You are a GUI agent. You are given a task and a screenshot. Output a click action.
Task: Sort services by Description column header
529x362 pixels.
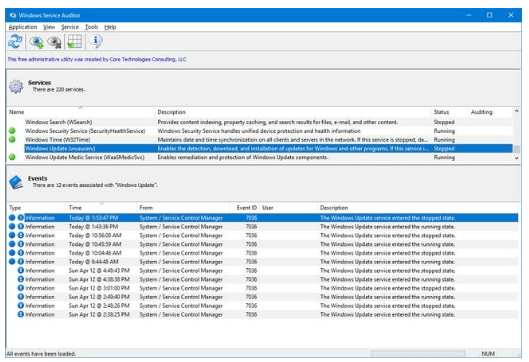pyautogui.click(x=293, y=112)
